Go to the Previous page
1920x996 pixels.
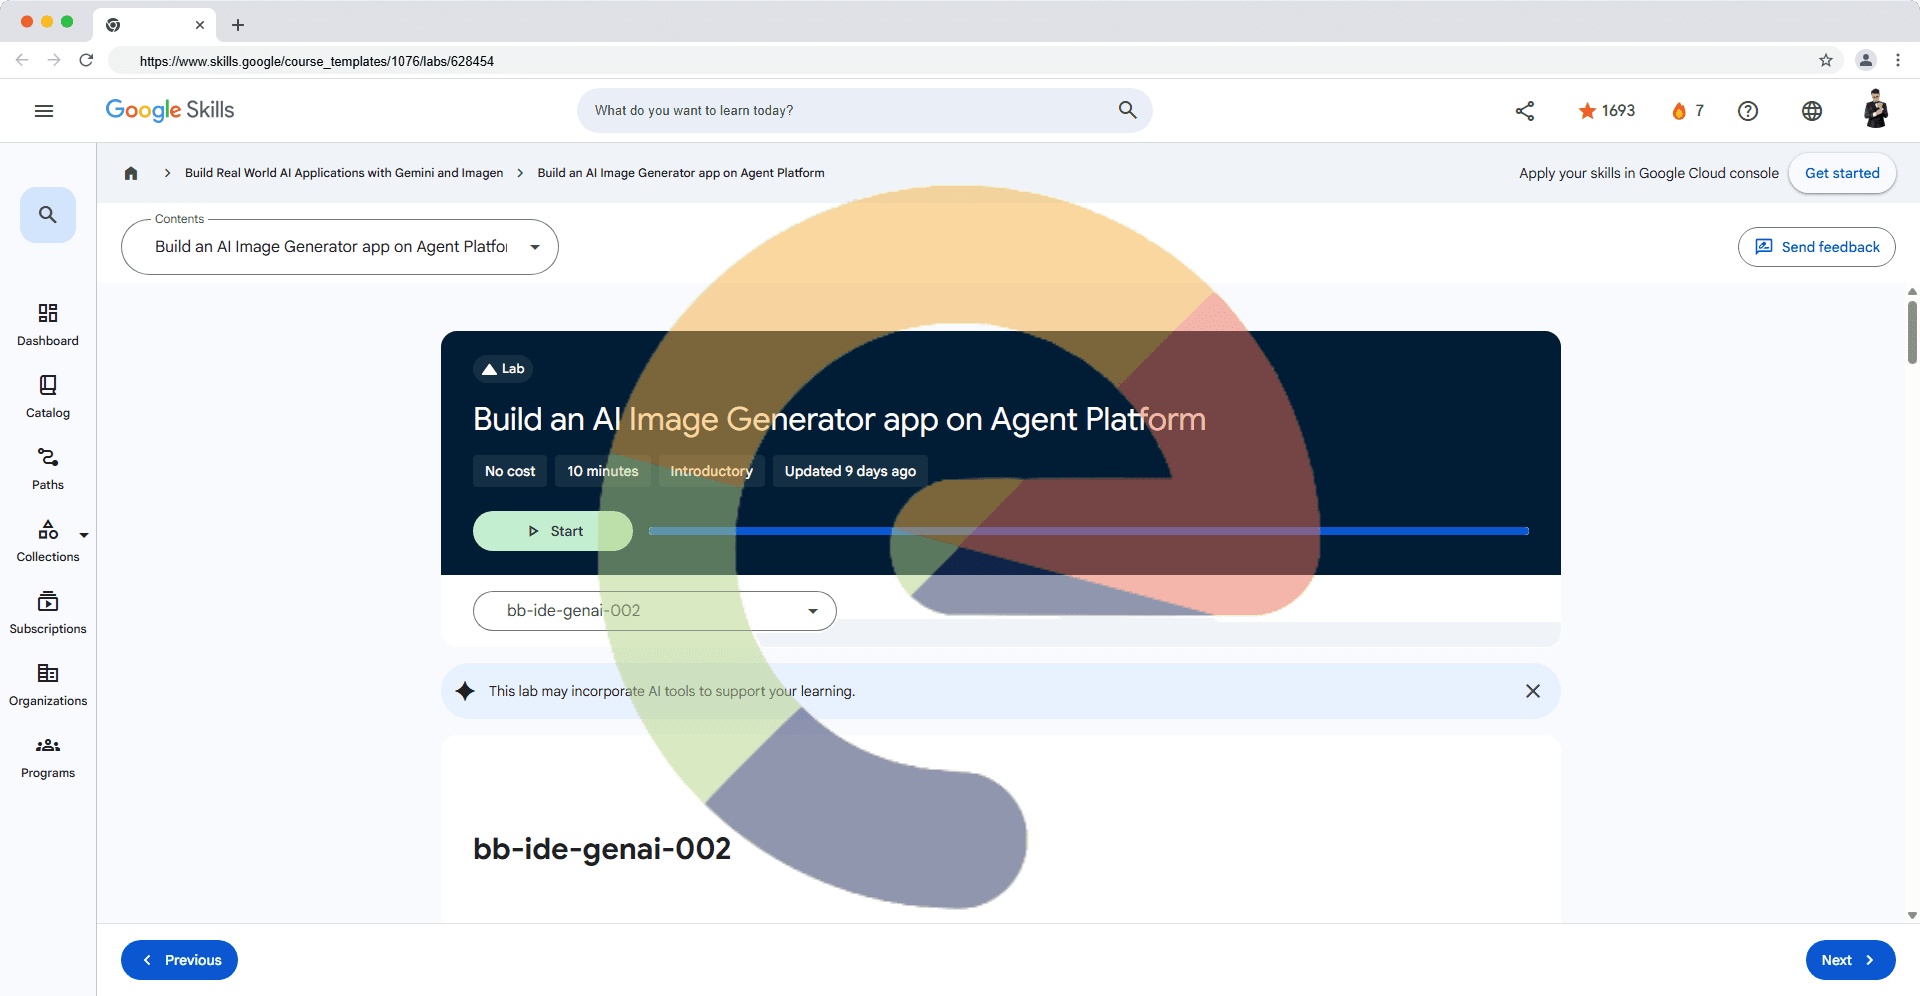coord(179,960)
